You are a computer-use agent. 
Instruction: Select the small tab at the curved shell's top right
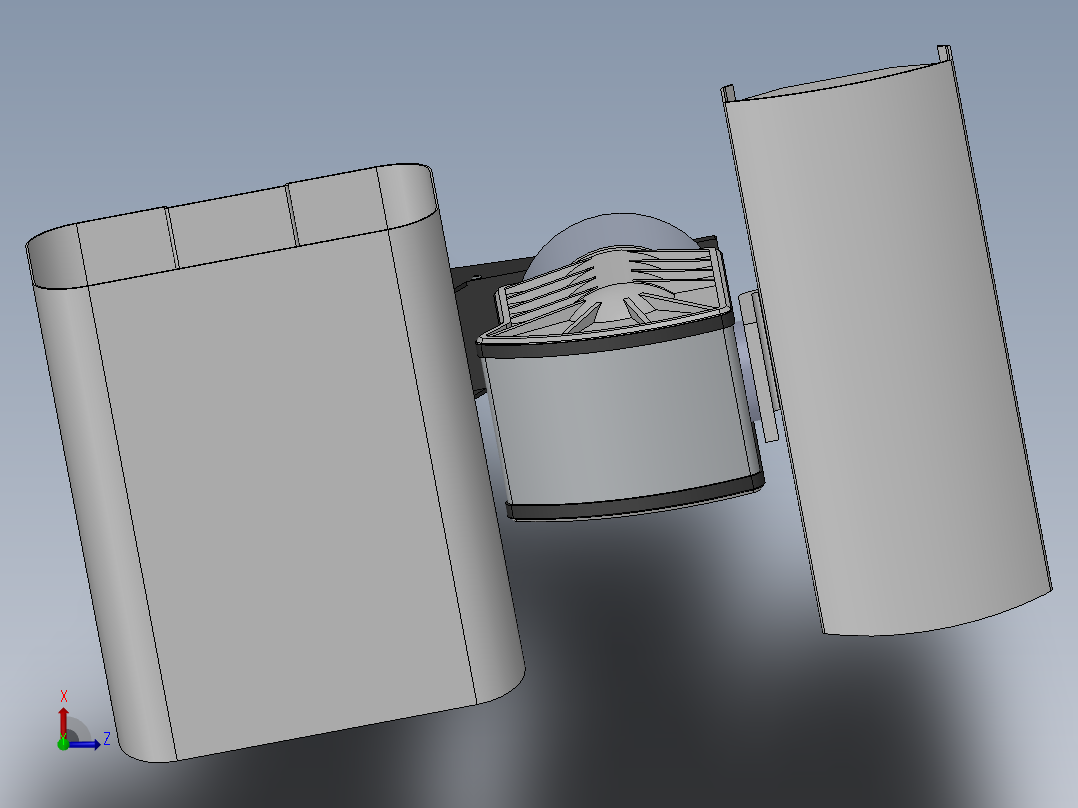[945, 53]
